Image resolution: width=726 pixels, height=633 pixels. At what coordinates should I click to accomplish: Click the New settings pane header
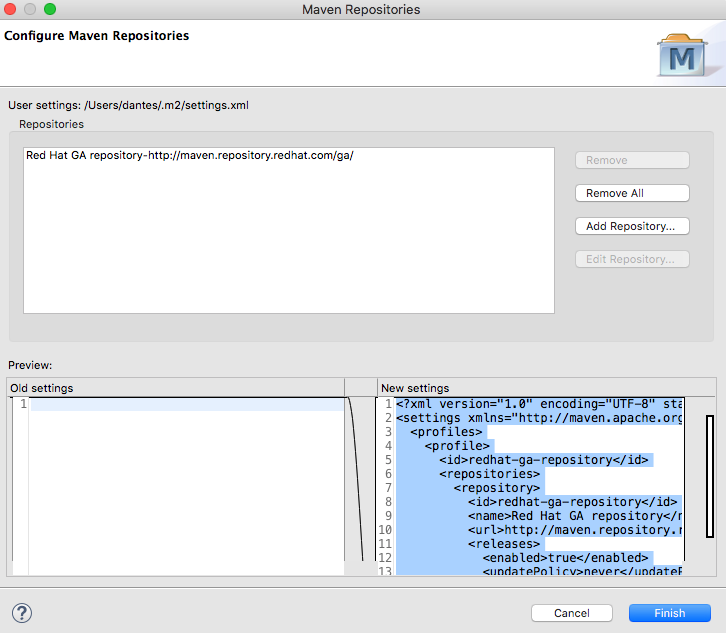547,388
